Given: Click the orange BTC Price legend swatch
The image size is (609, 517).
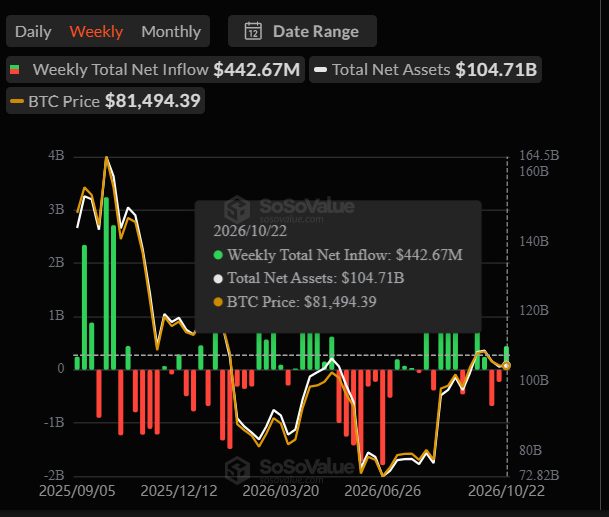Looking at the screenshot, I should [17, 101].
